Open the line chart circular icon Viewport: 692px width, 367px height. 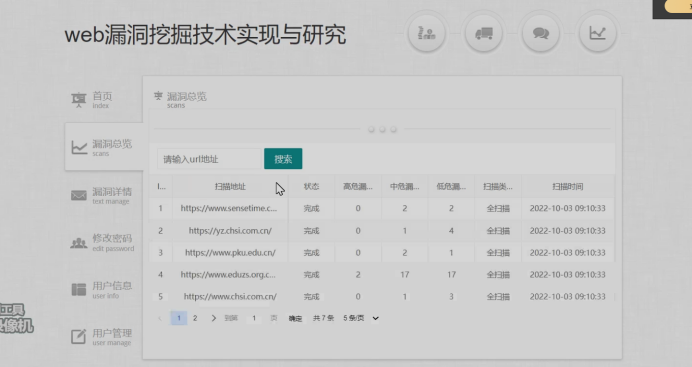(598, 33)
